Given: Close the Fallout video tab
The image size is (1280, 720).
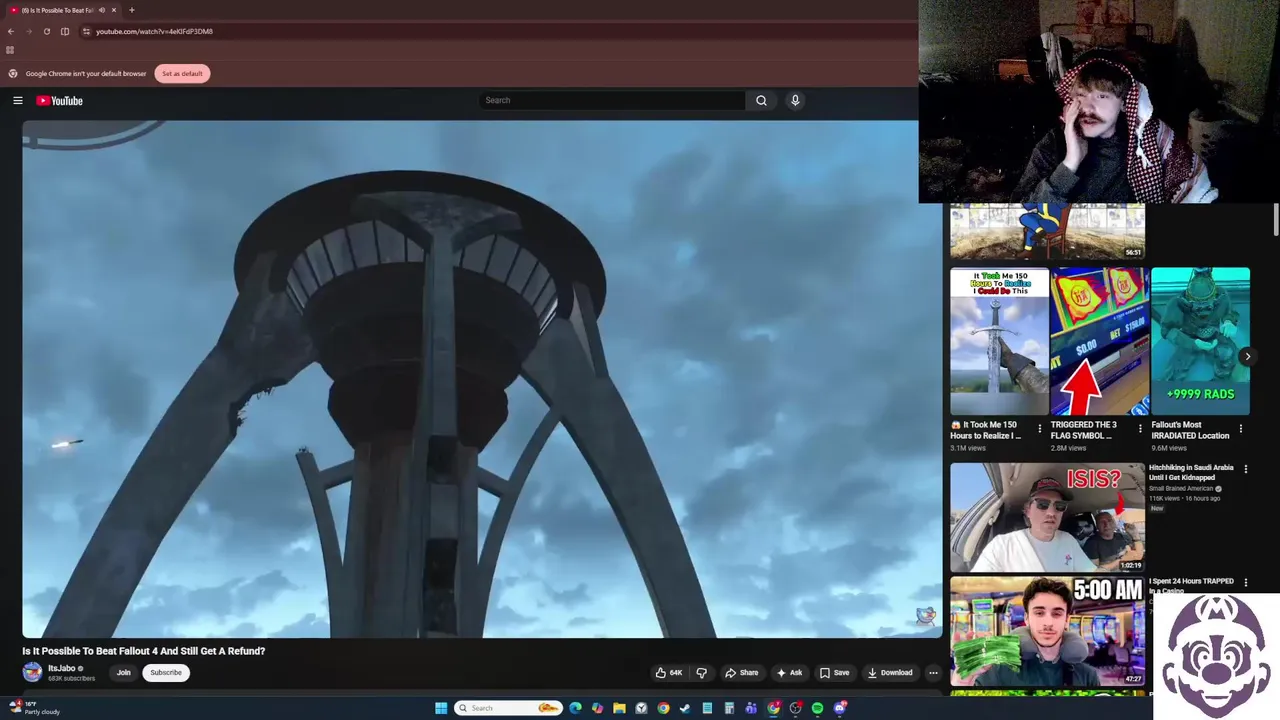Looking at the screenshot, I should [114, 10].
